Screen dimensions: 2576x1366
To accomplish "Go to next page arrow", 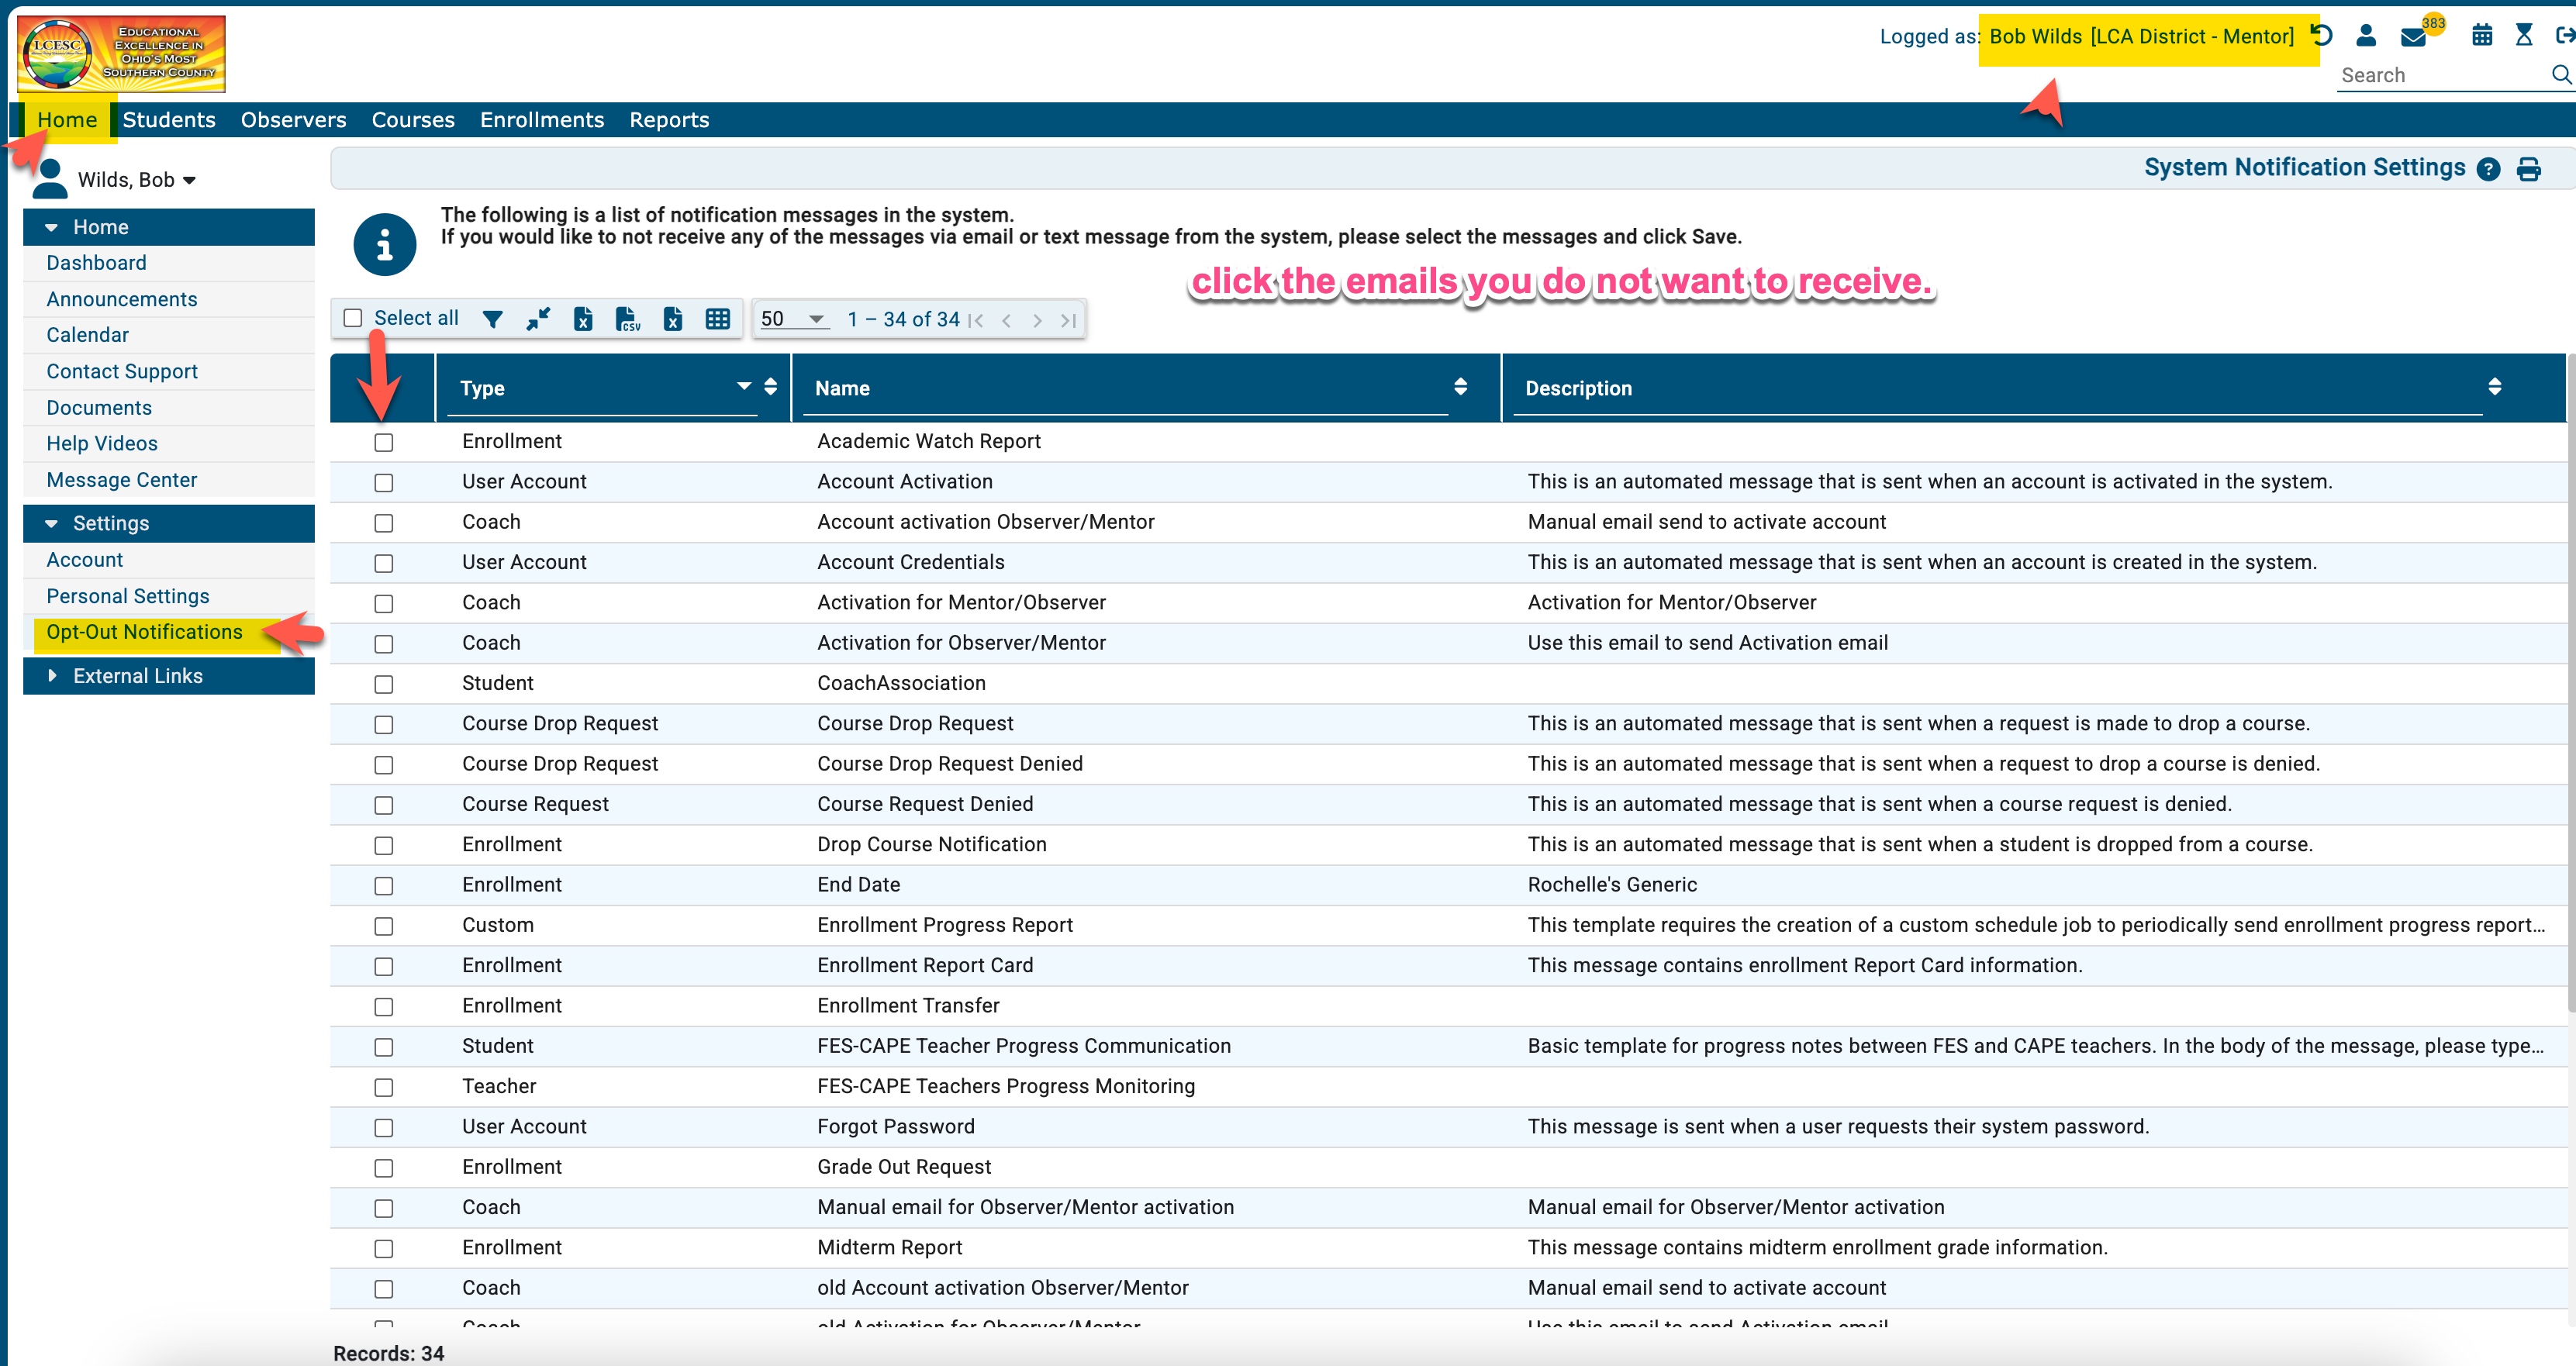I will (1037, 320).
